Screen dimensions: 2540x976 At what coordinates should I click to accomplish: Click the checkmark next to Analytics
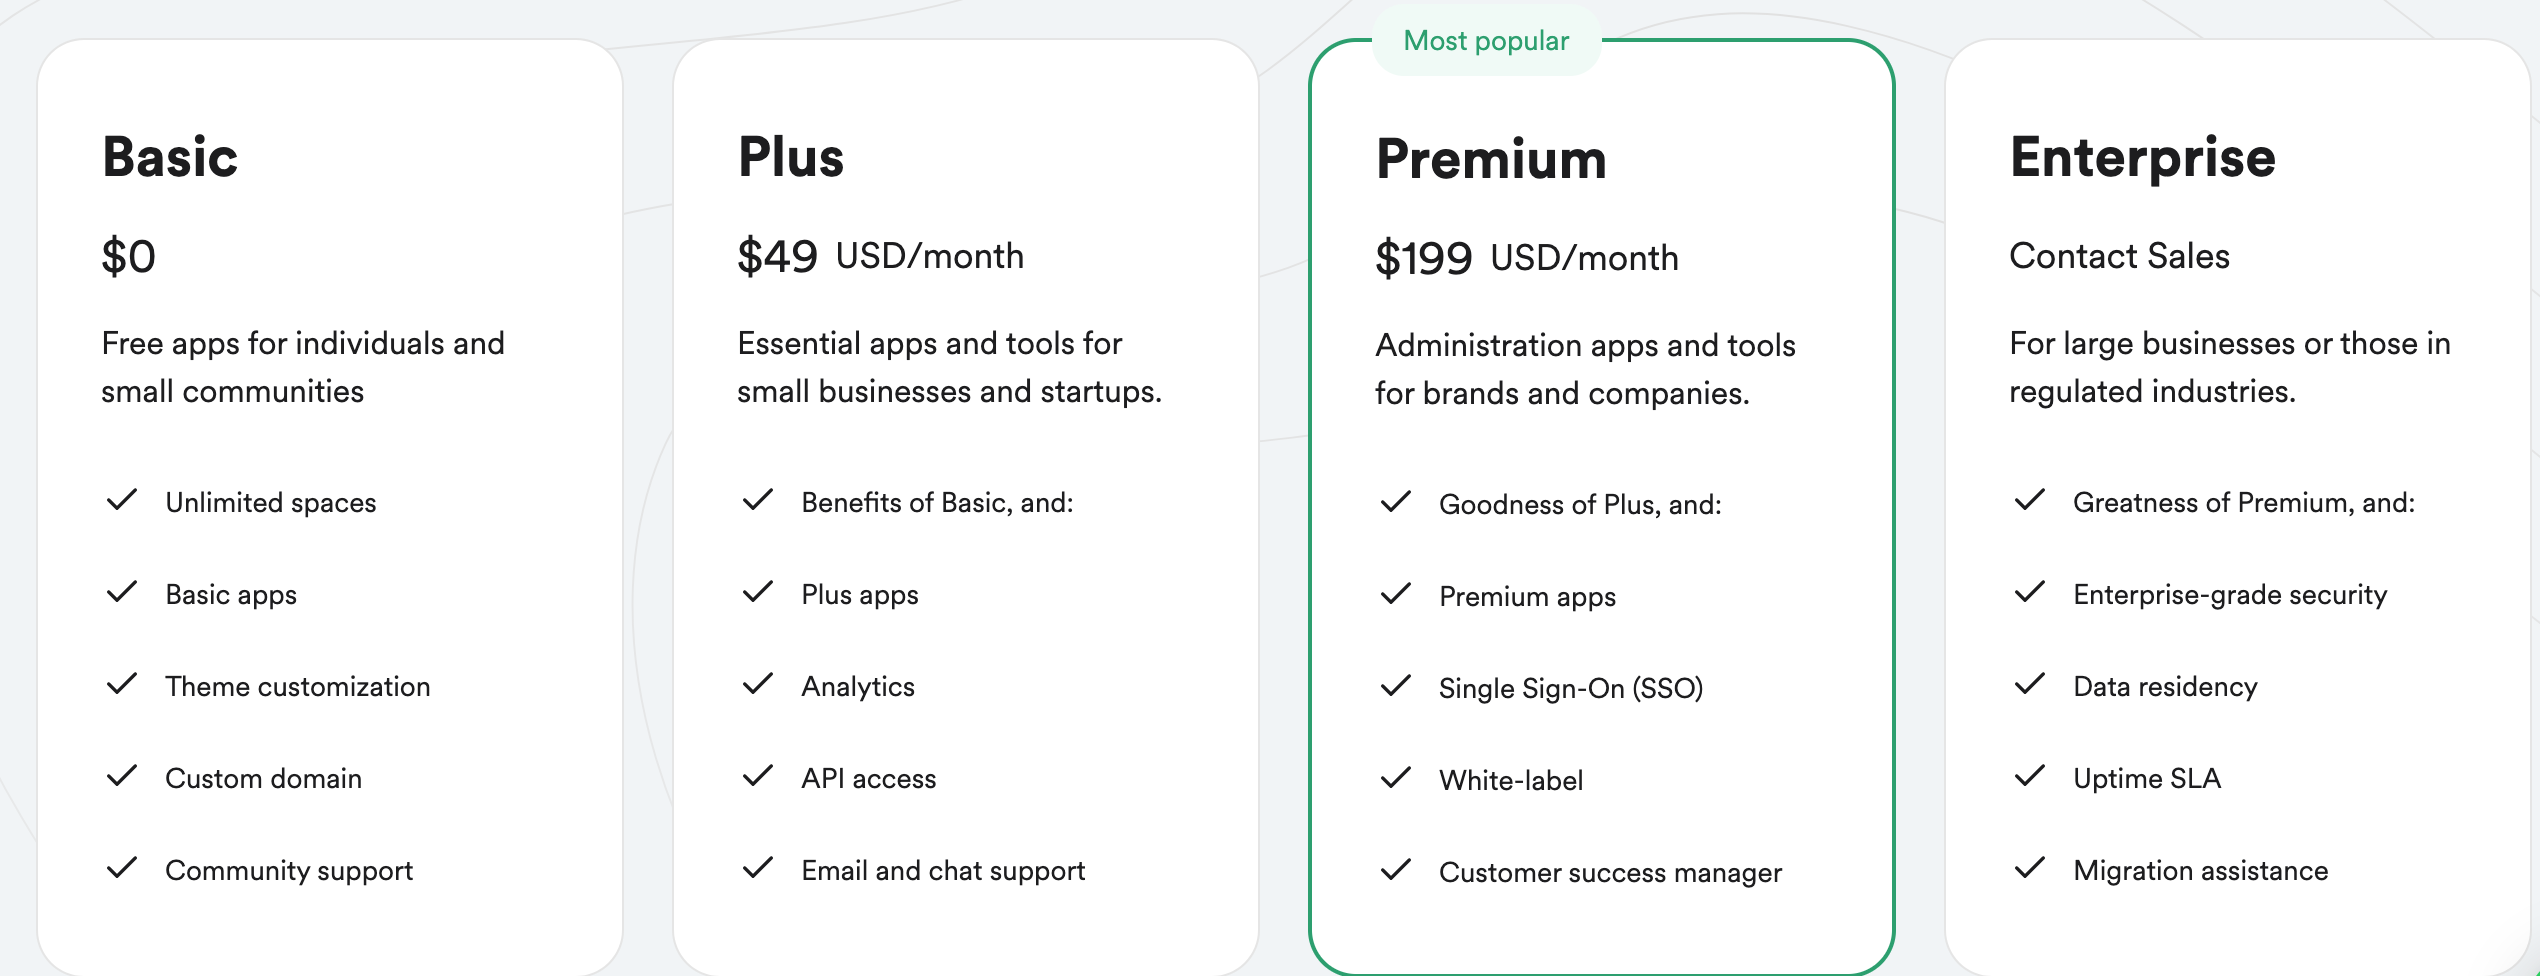(758, 684)
